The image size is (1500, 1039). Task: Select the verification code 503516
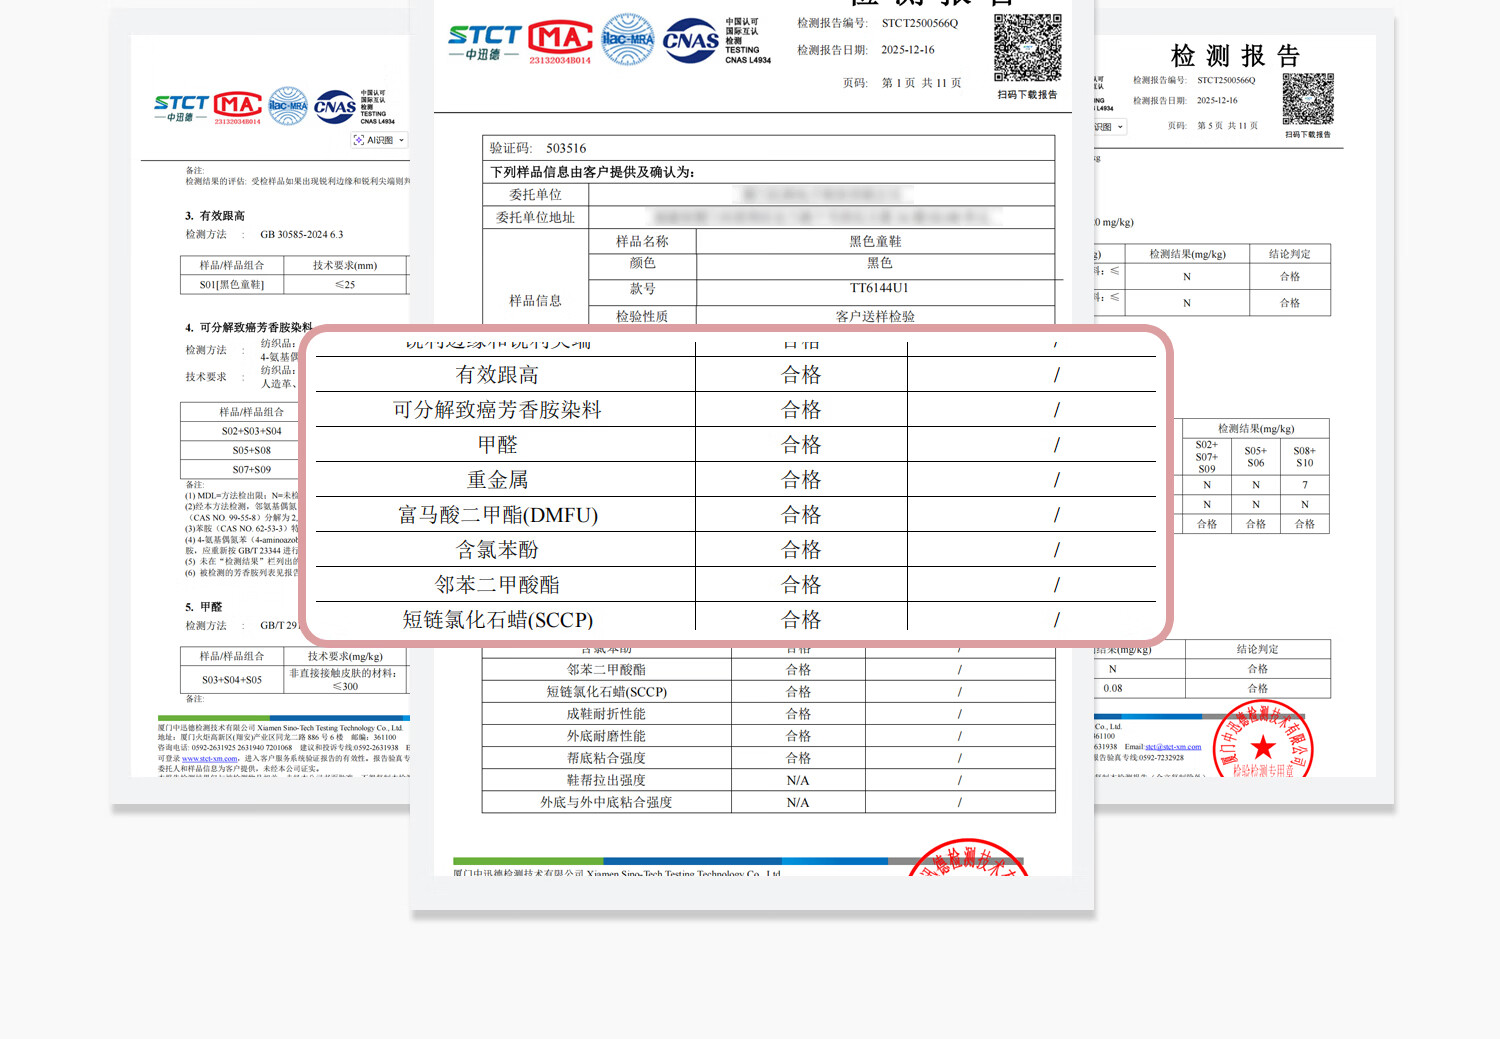click(x=566, y=148)
